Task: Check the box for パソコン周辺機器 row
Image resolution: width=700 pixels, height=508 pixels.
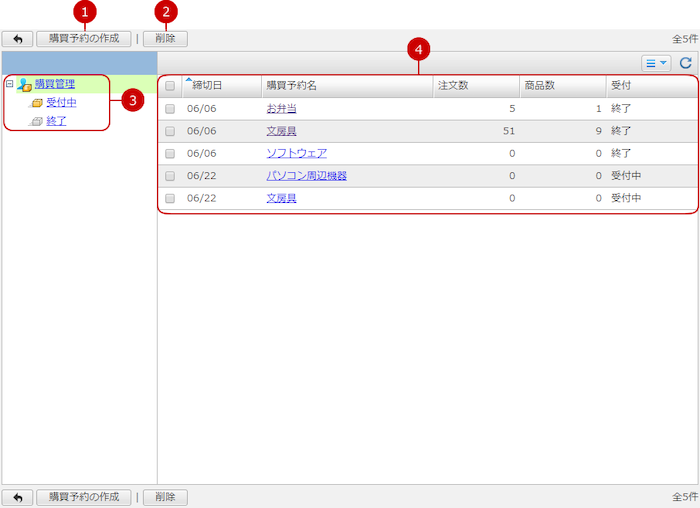Action: 170,176
